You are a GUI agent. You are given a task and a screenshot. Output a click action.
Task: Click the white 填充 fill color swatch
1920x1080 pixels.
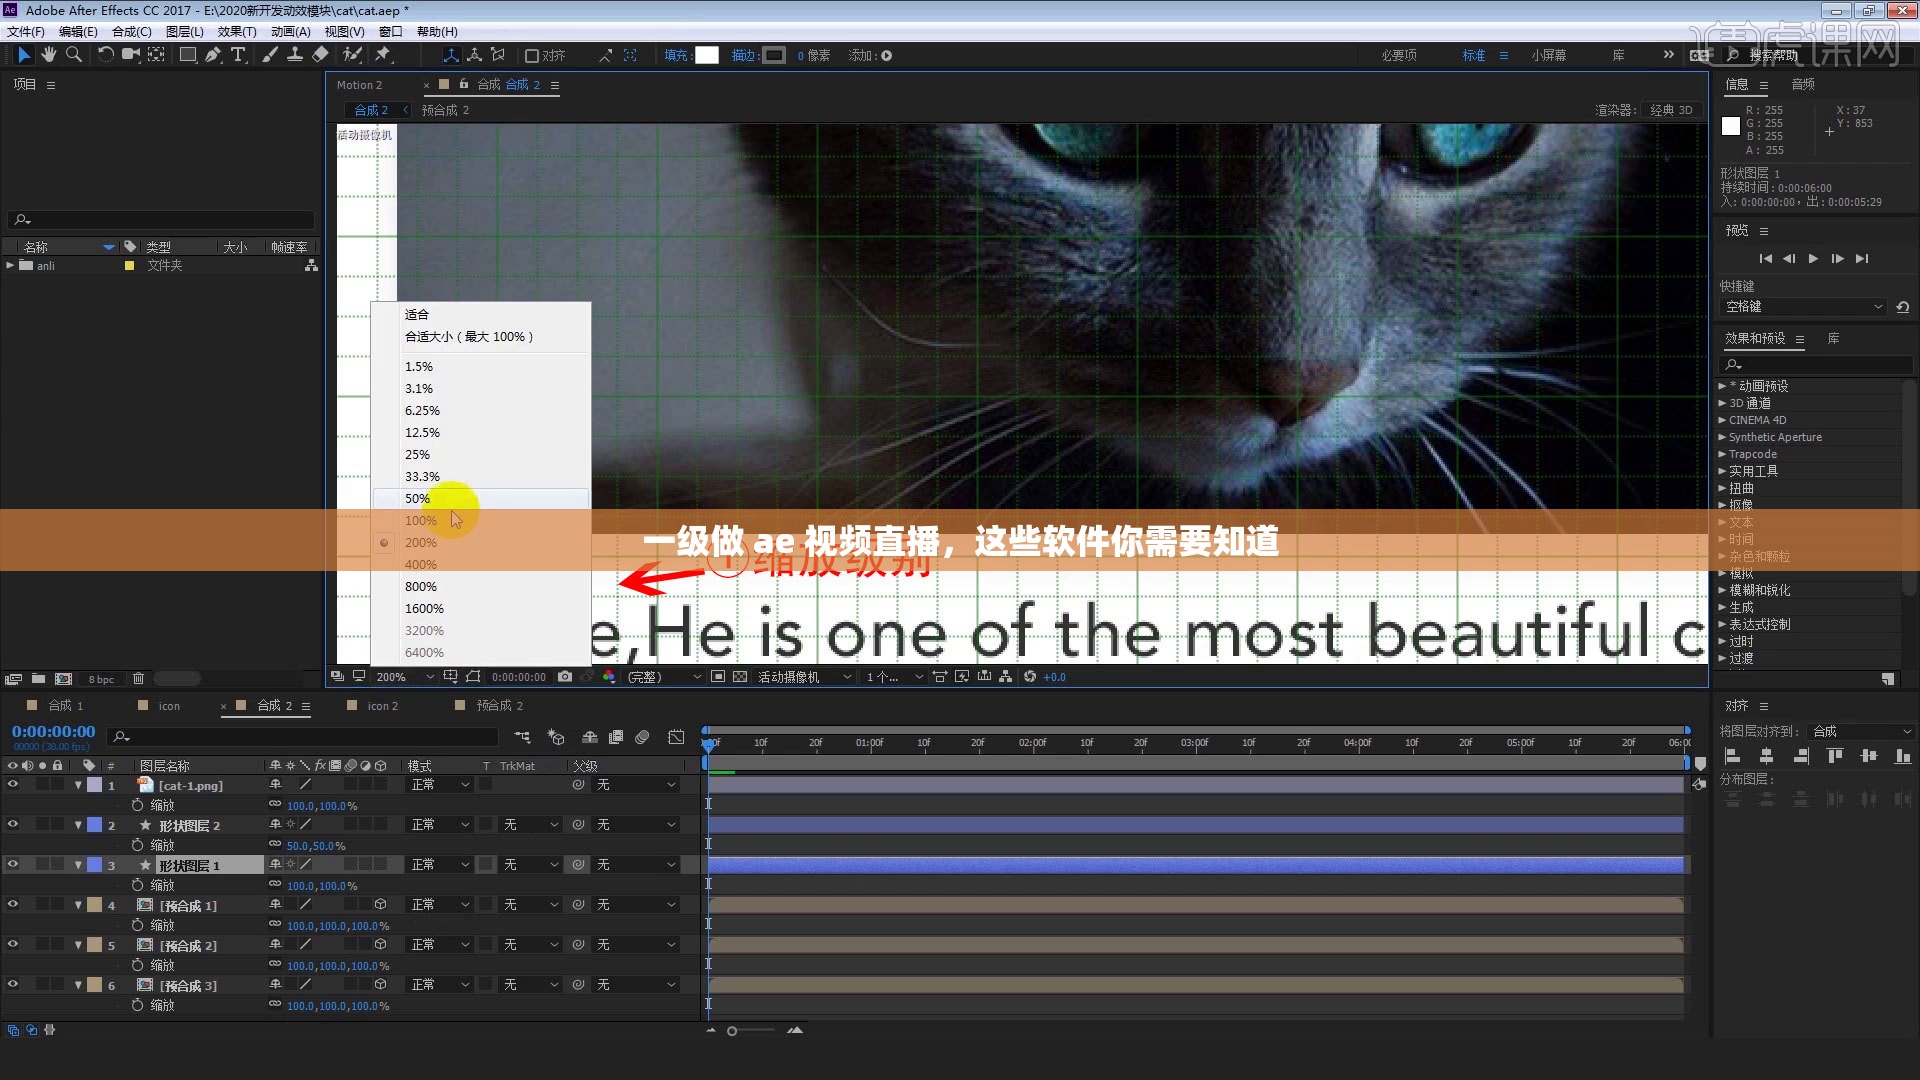(707, 56)
